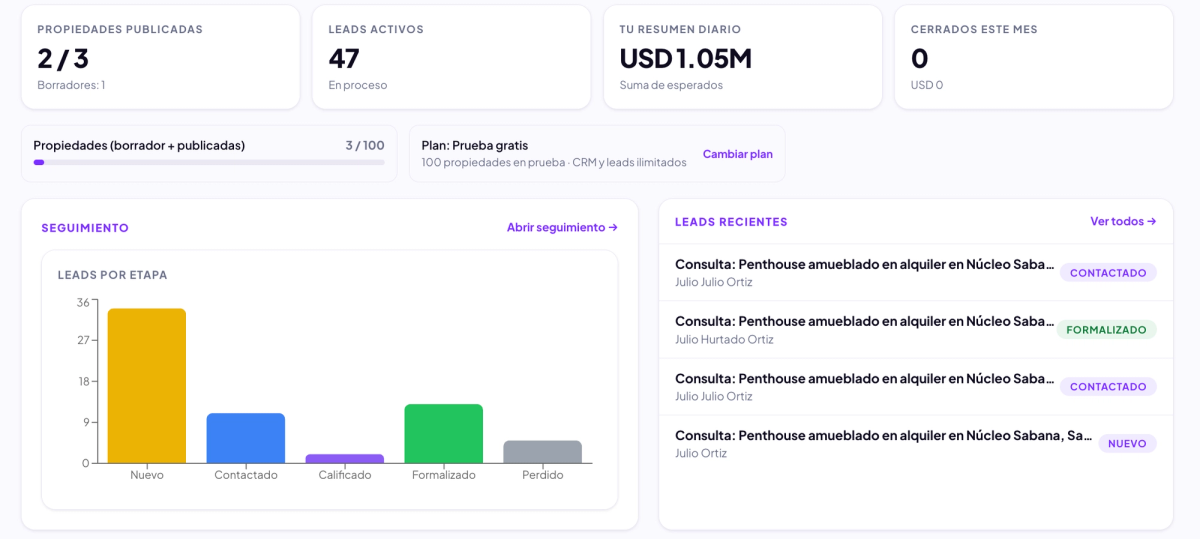Click the blue Contactado bar

pyautogui.click(x=246, y=438)
